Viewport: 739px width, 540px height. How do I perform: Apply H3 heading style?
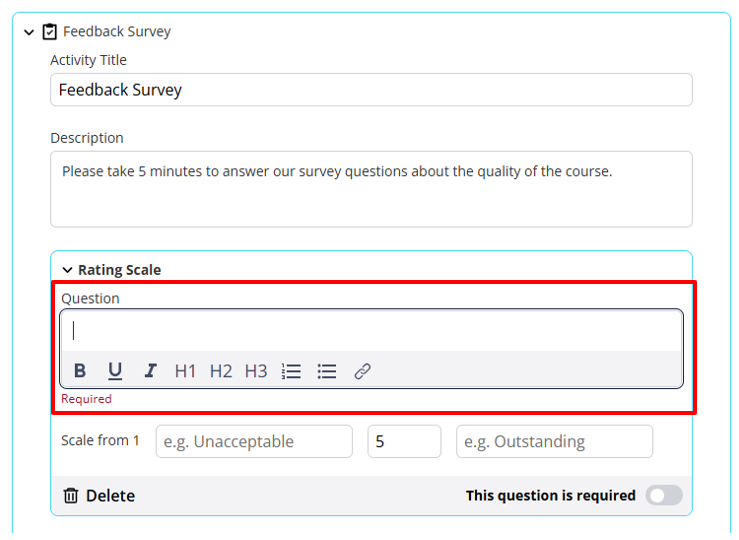[256, 371]
